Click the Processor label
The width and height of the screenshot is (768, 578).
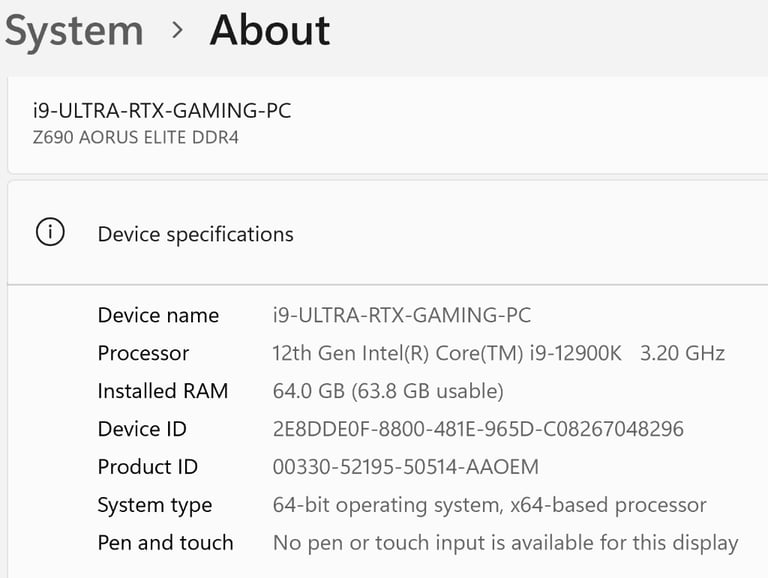(143, 353)
